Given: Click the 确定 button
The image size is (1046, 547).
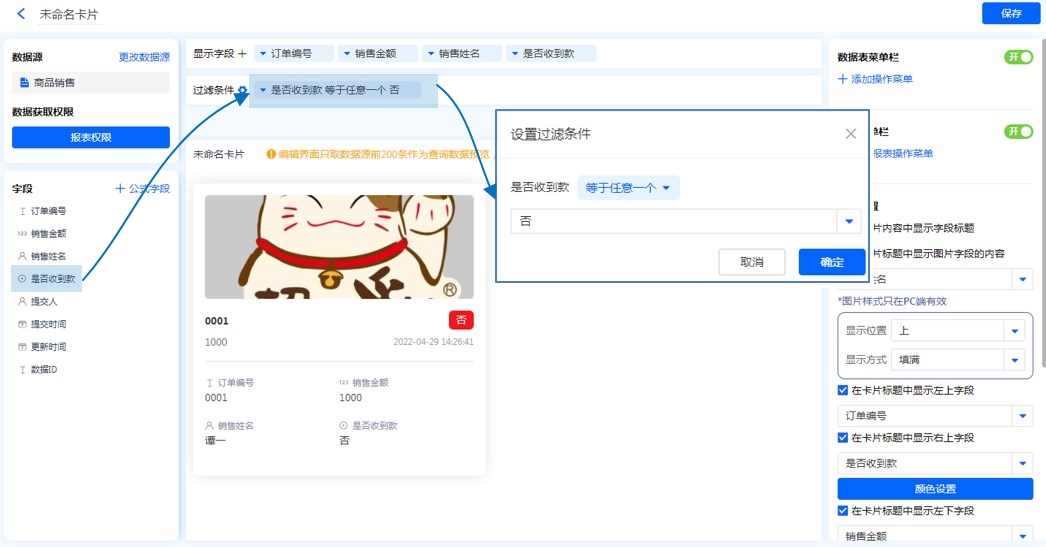Looking at the screenshot, I should tap(831, 262).
